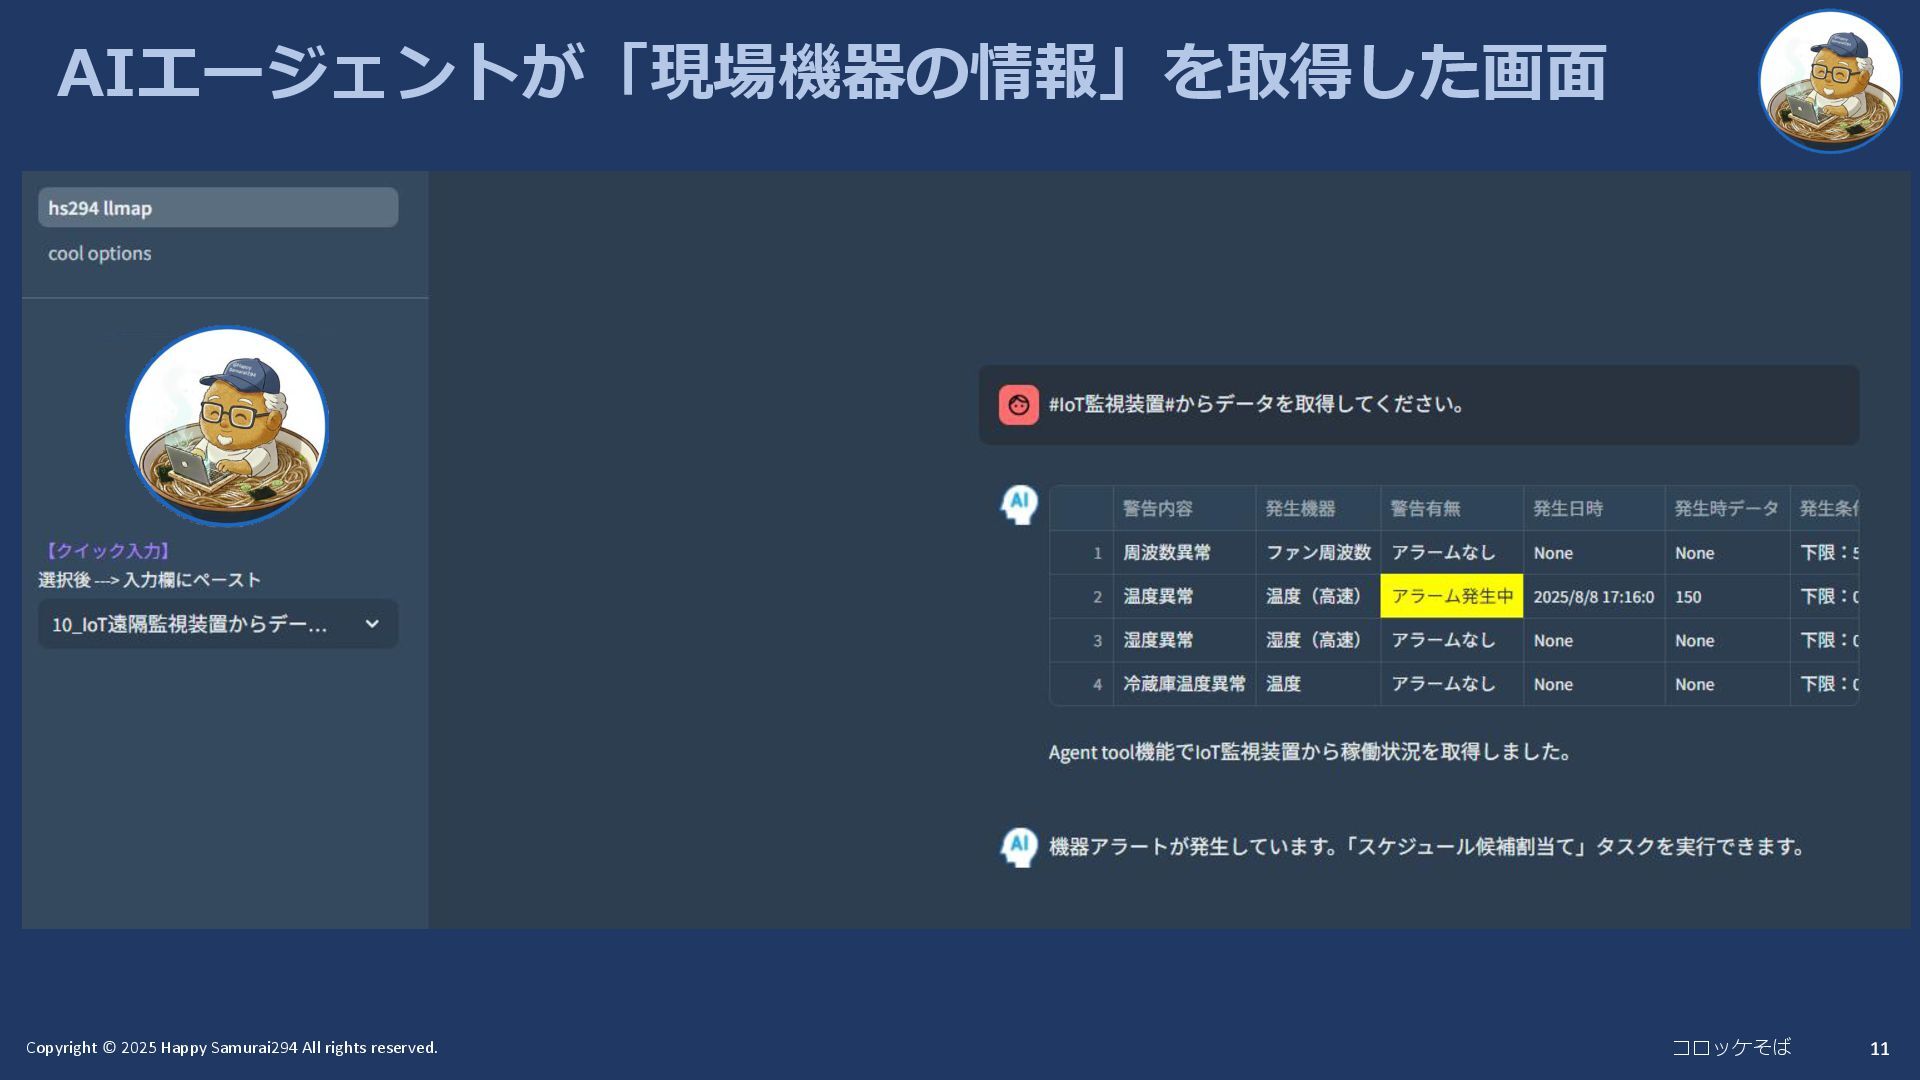Click the 2025/8/8 17:16:0 timestamp cell
1920x1080 pixels.
pyautogui.click(x=1593, y=597)
